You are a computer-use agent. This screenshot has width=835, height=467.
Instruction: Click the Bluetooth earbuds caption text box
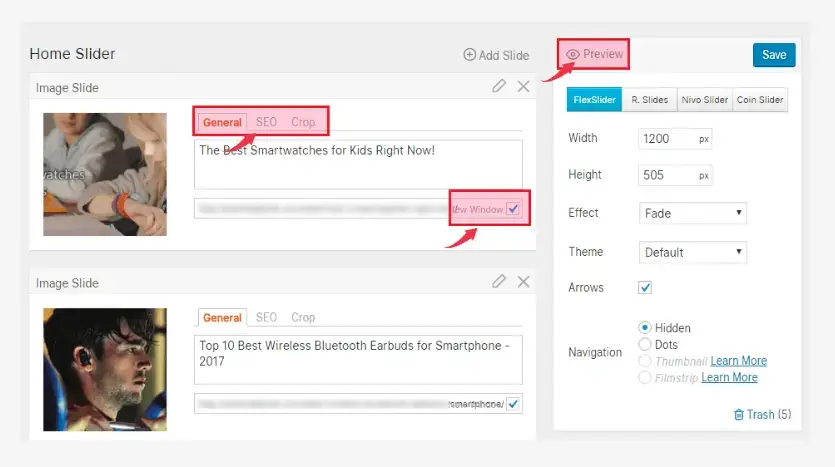click(358, 359)
